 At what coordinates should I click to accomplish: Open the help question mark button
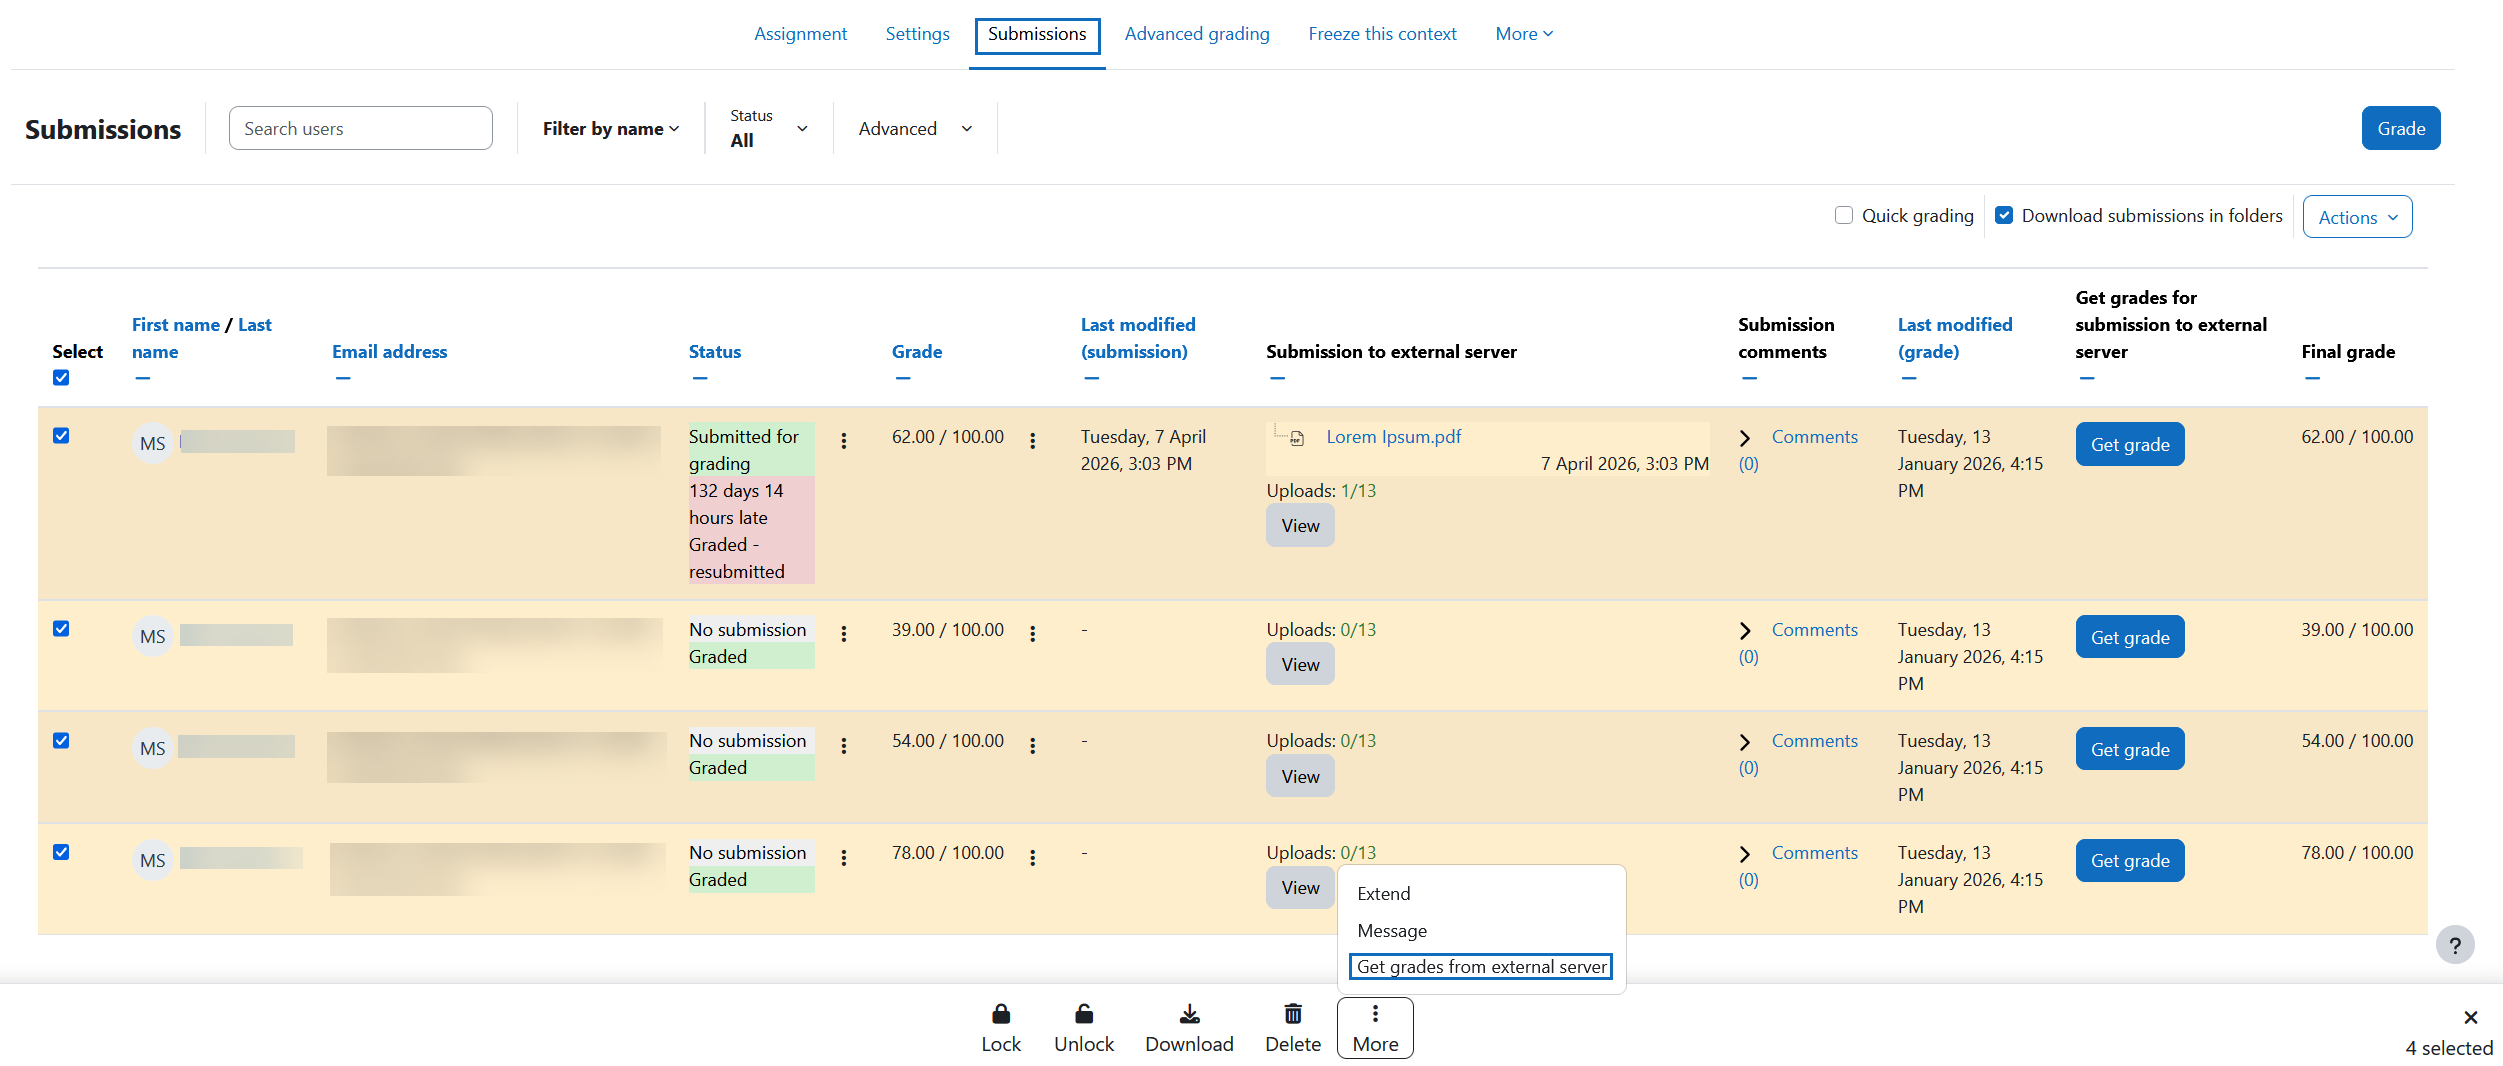pyautogui.click(x=2454, y=945)
